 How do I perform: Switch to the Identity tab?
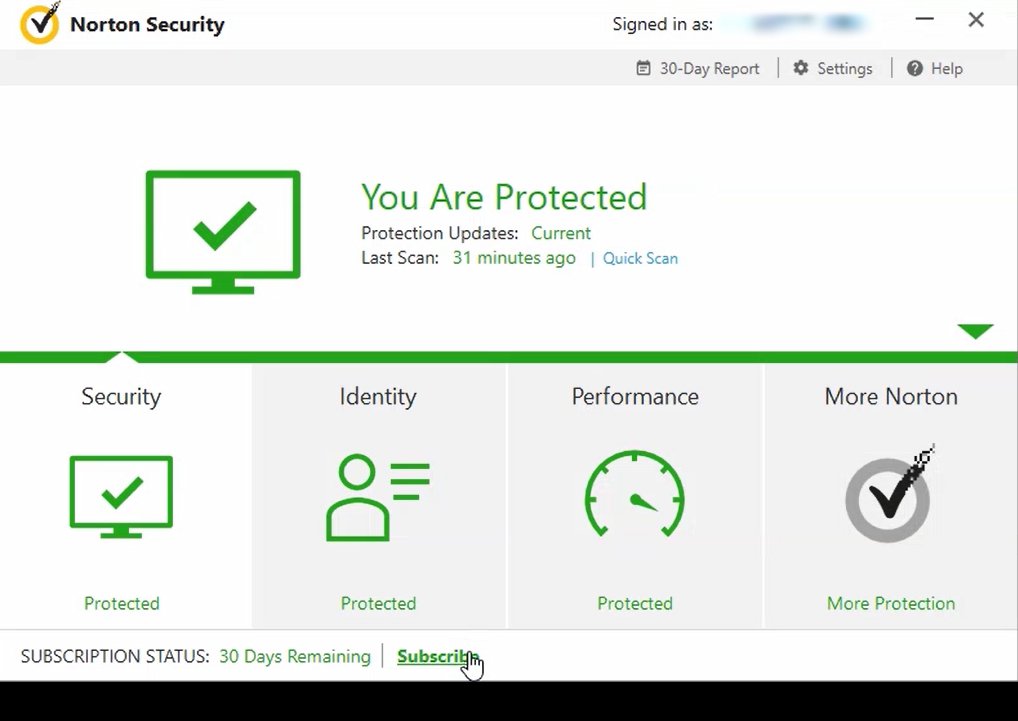pos(377,396)
